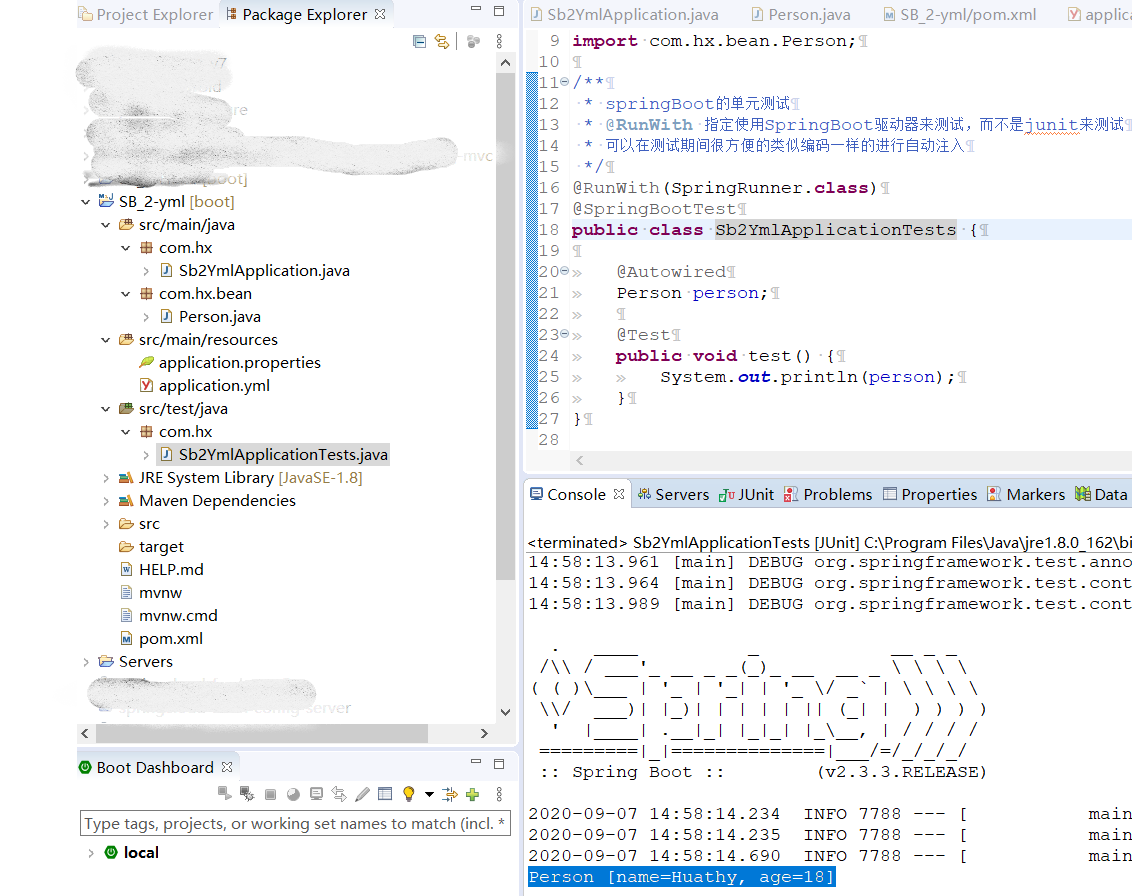
Task: Select application.yml file
Action: pyautogui.click(x=204, y=386)
